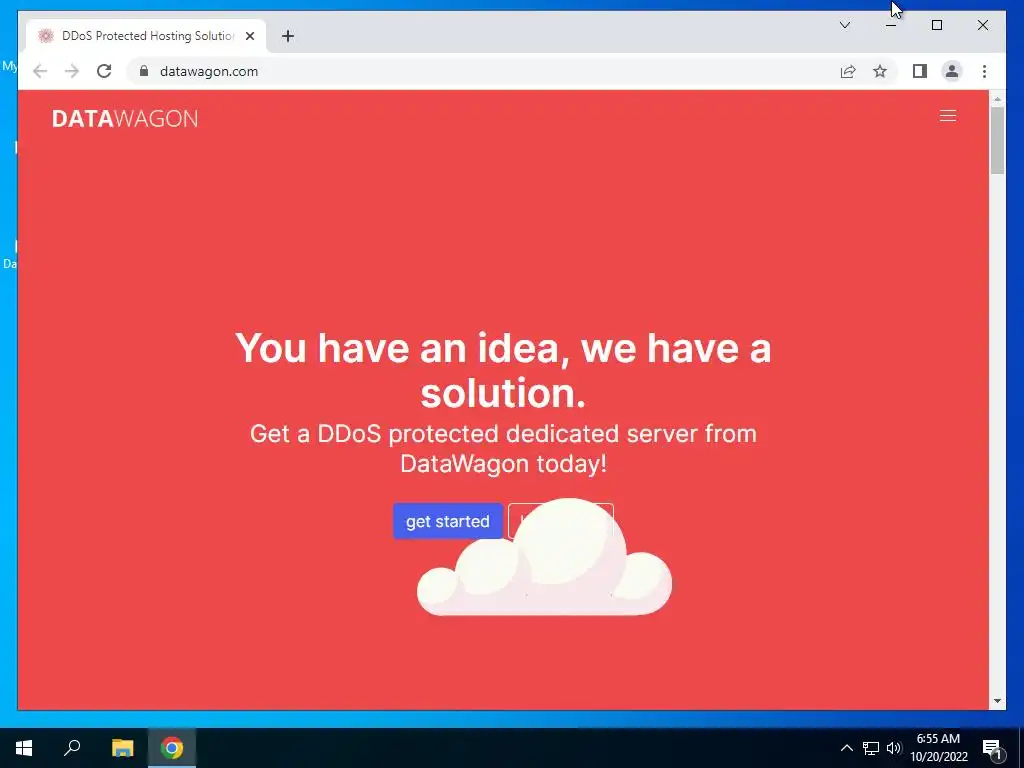Viewport: 1024px width, 768px height.
Task: View site information via lock icon
Action: [144, 71]
